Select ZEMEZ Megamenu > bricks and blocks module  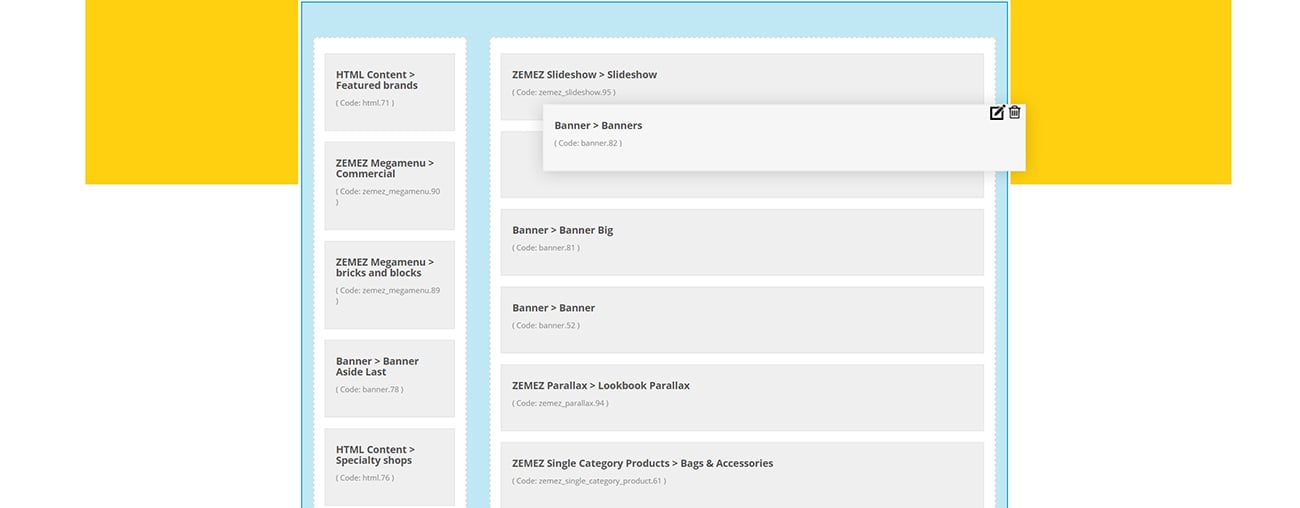click(x=389, y=285)
